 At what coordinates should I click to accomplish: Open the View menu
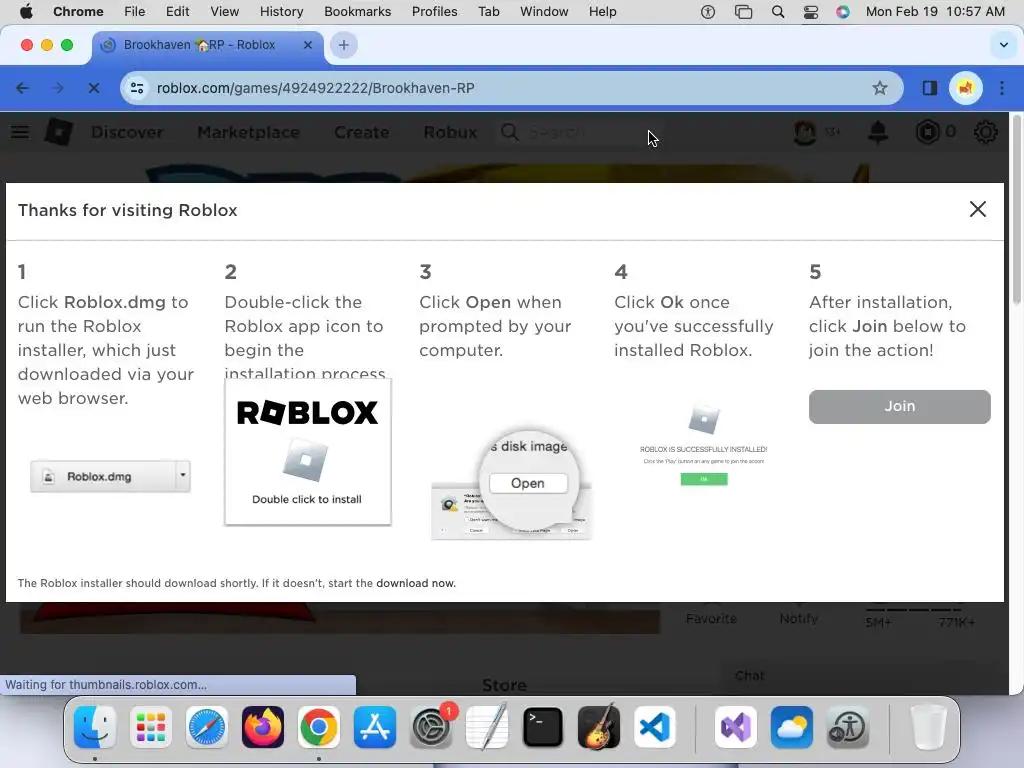[224, 12]
